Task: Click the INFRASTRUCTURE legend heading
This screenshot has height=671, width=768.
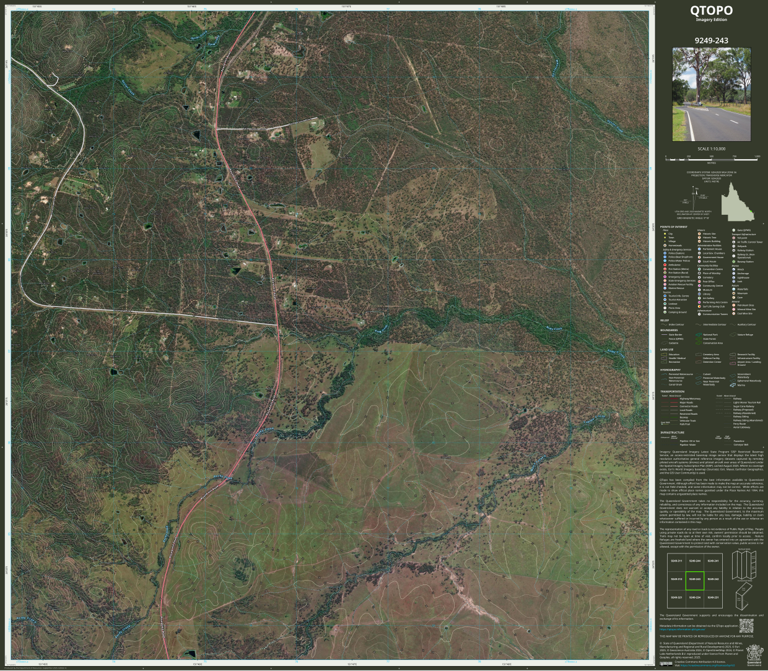Action: (x=672, y=432)
